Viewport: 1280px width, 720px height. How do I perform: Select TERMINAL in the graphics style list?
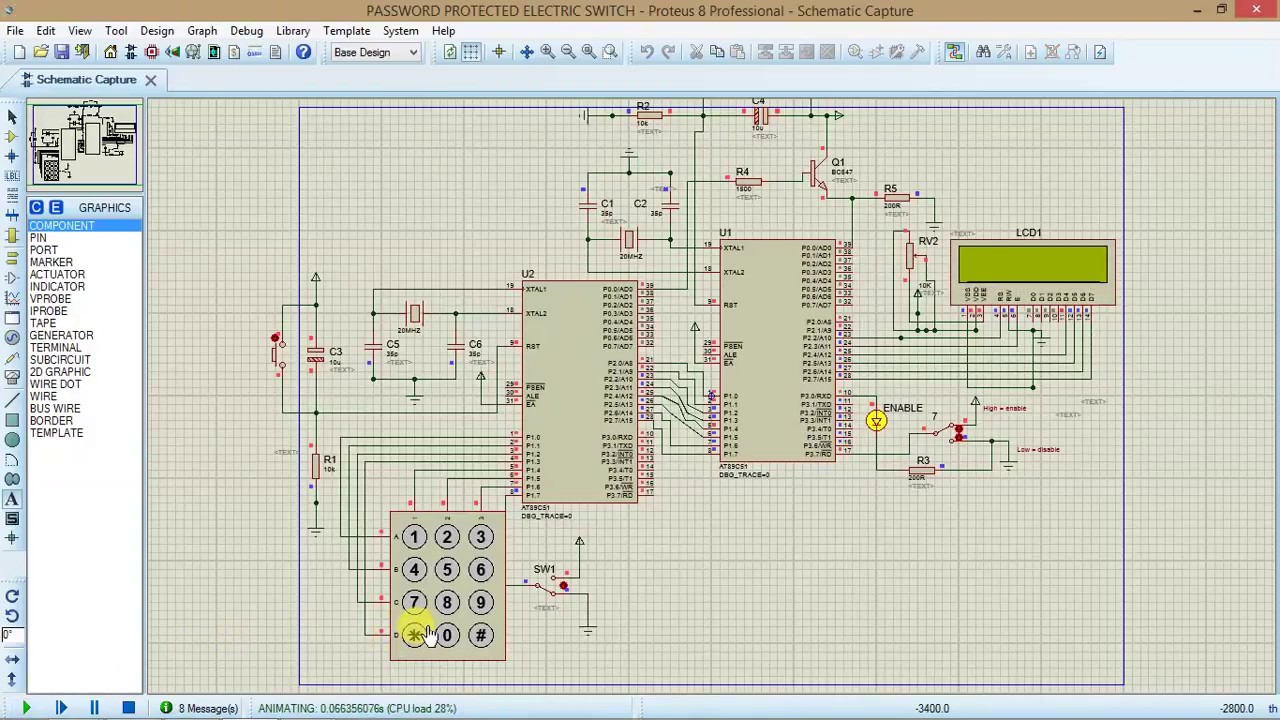point(56,348)
